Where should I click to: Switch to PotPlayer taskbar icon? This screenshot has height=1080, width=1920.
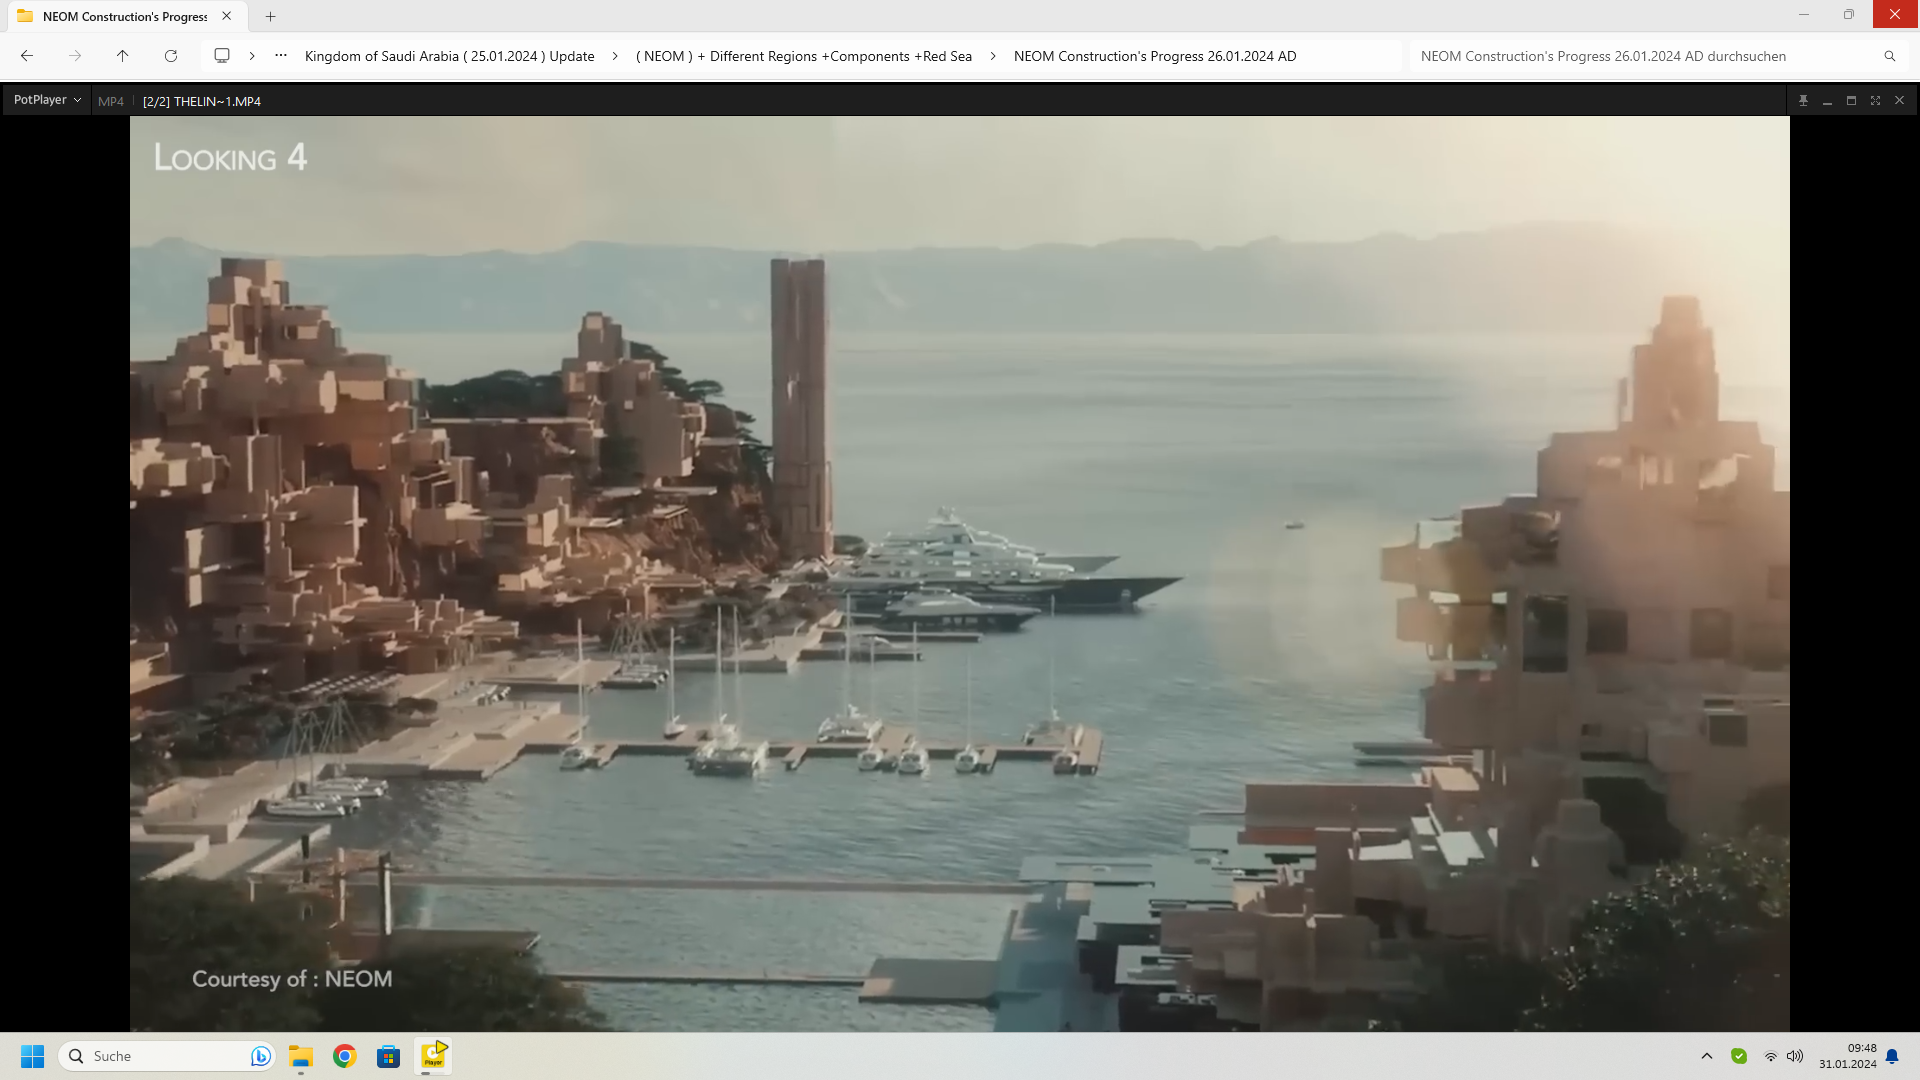[x=433, y=1056]
